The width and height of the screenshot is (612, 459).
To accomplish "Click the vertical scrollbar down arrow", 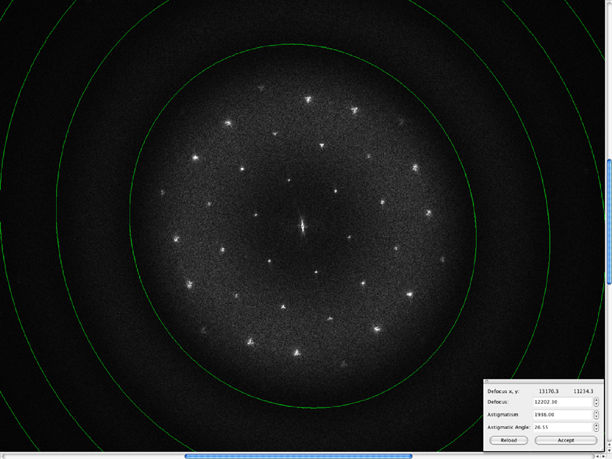I will 609,450.
